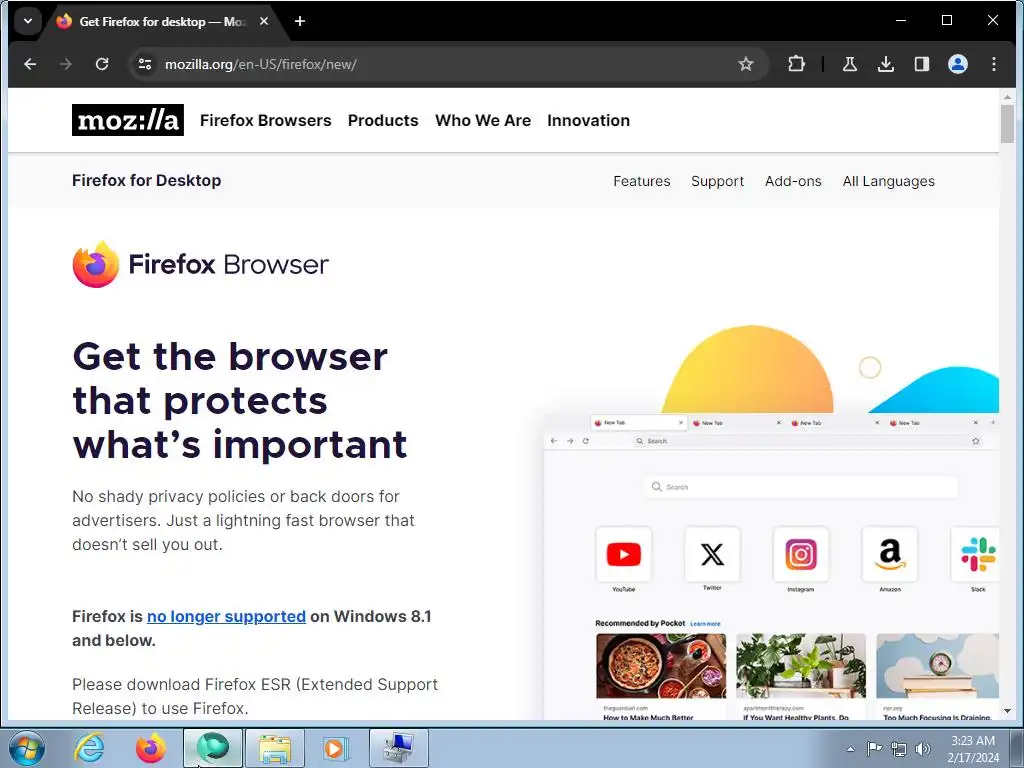1024x768 pixels.
Task: Click the All Languages link
Action: coord(888,181)
